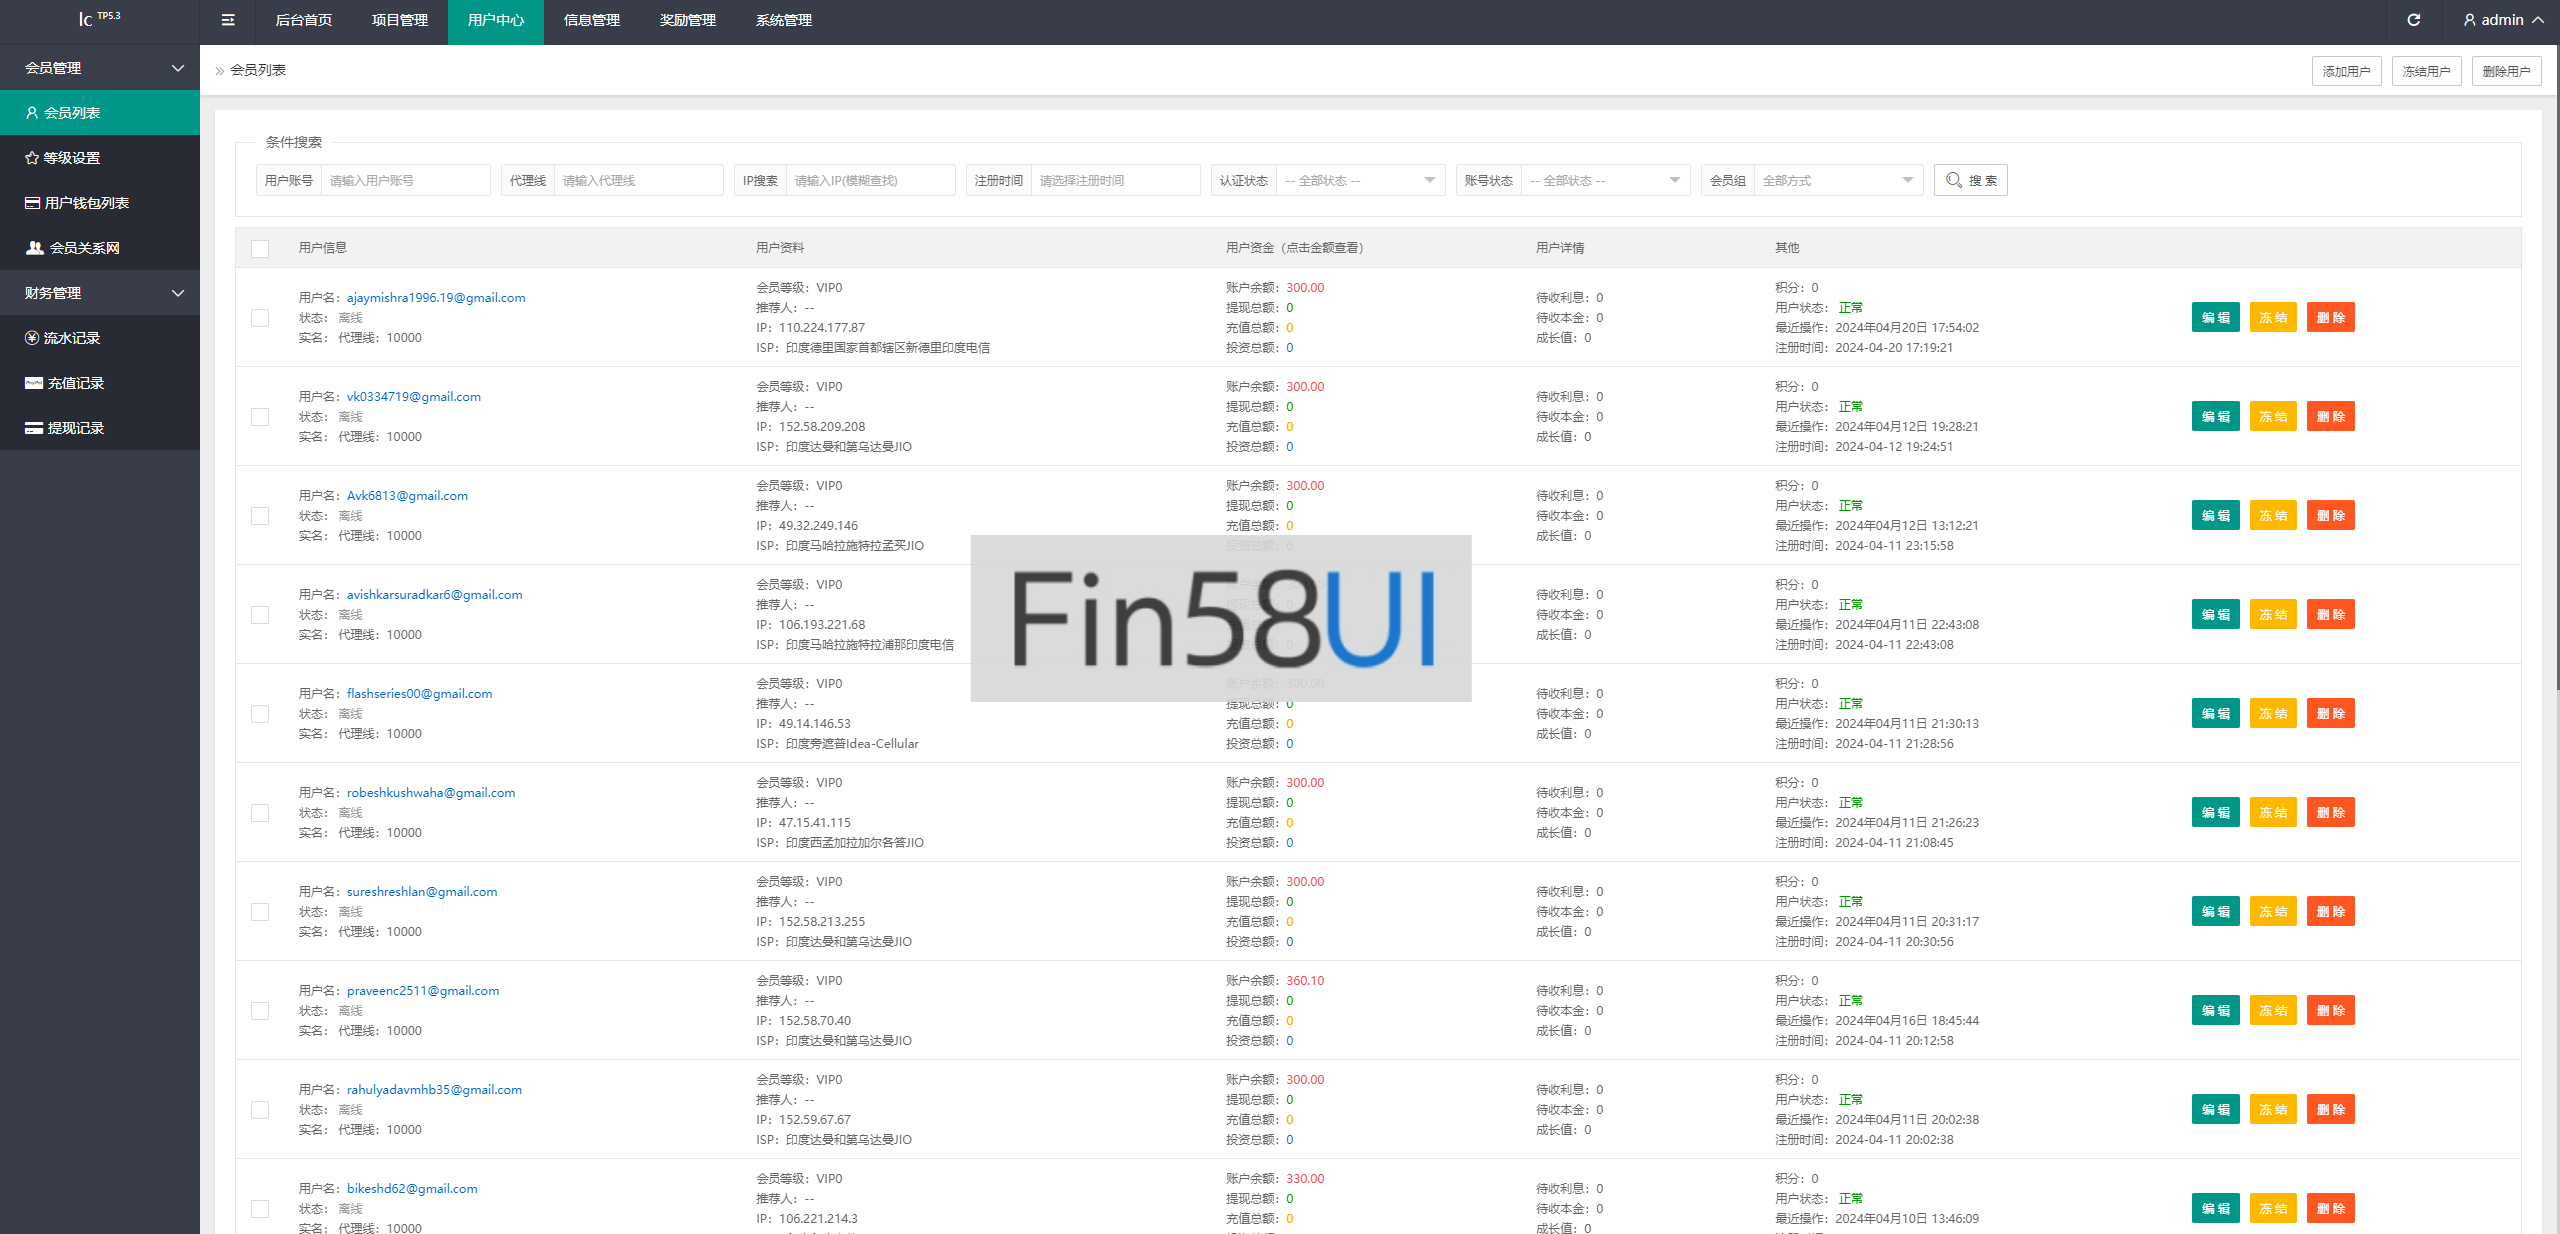Open the 会员组 全部方式 dropdown

click(1837, 181)
